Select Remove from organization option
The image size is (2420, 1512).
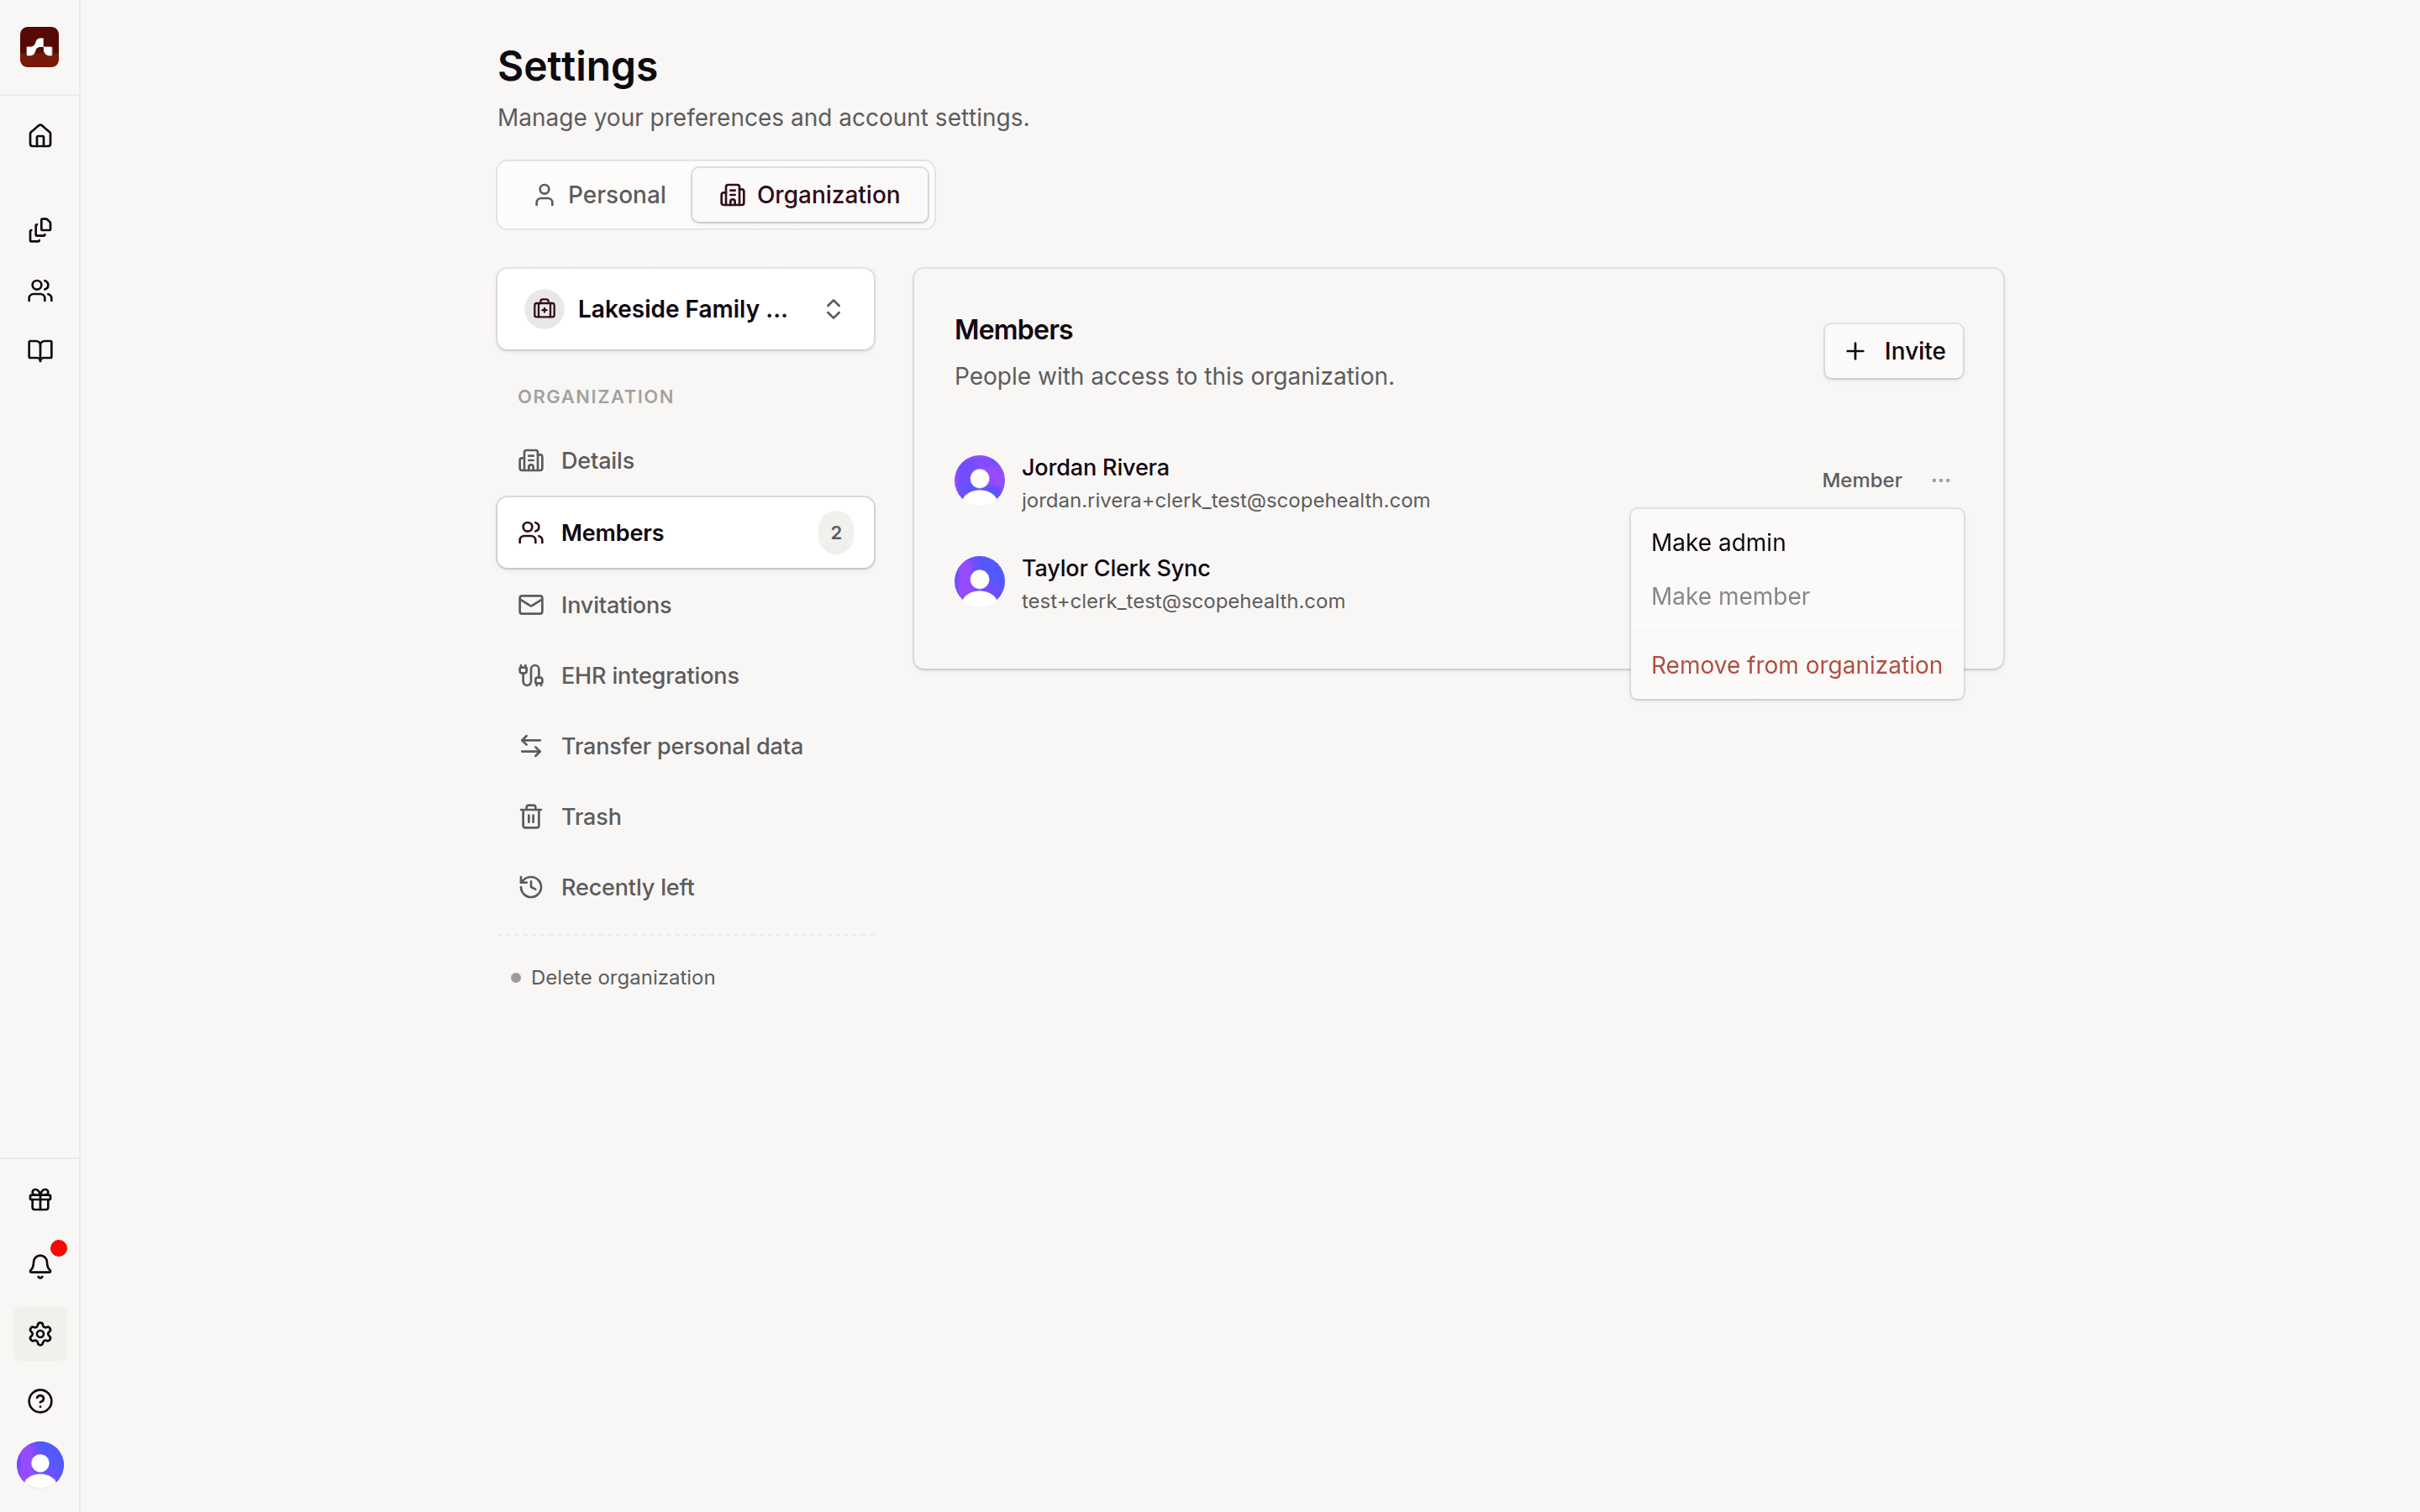[1797, 665]
